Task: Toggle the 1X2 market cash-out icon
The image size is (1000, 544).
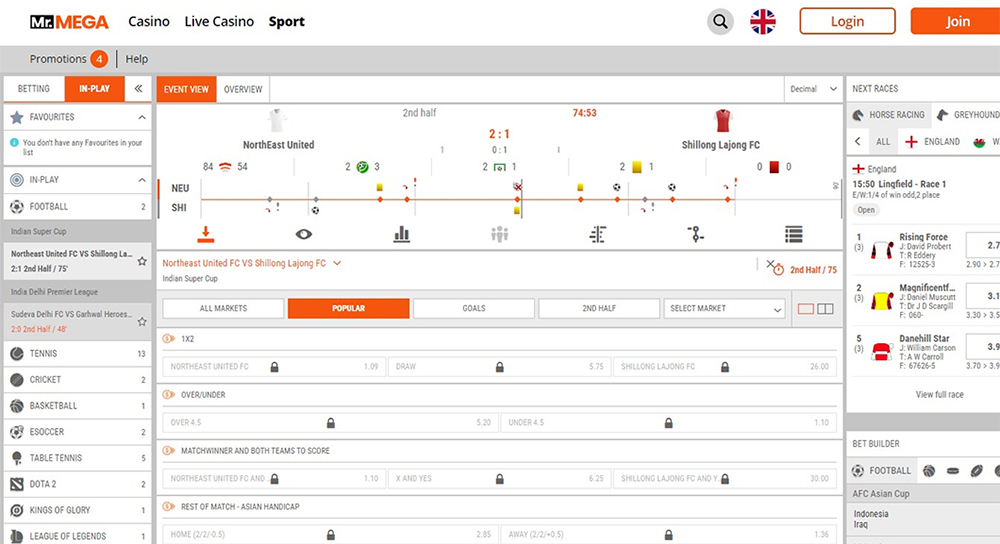Action: (168, 339)
